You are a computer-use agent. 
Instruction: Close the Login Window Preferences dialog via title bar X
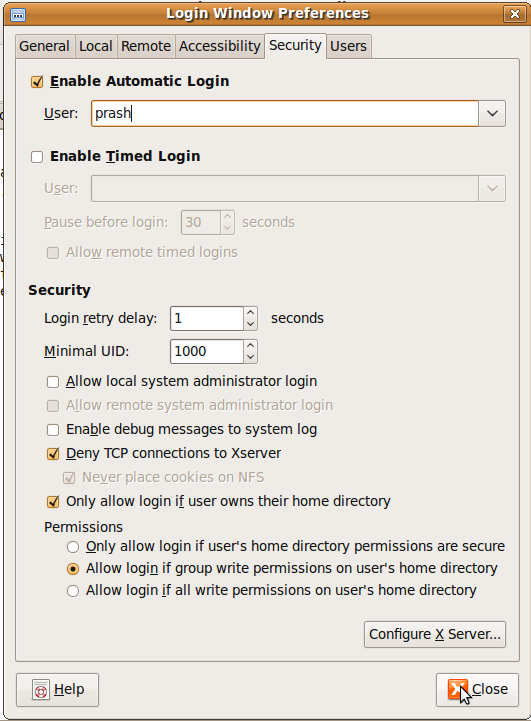click(x=514, y=14)
